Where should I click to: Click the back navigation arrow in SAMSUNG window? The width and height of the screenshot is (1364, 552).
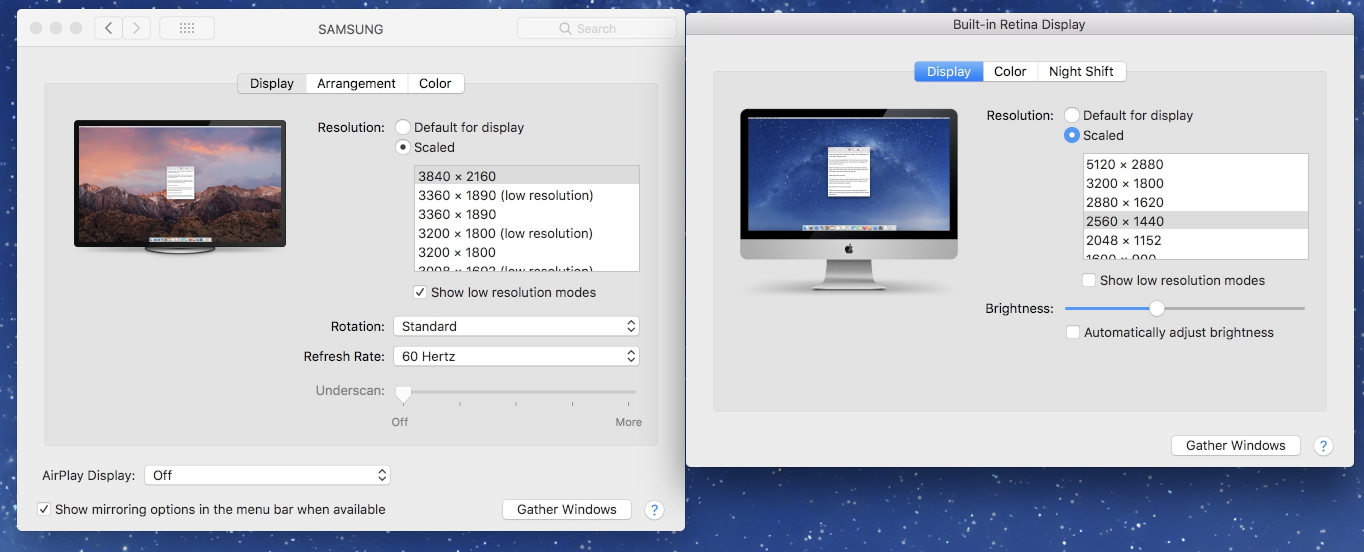[x=109, y=28]
